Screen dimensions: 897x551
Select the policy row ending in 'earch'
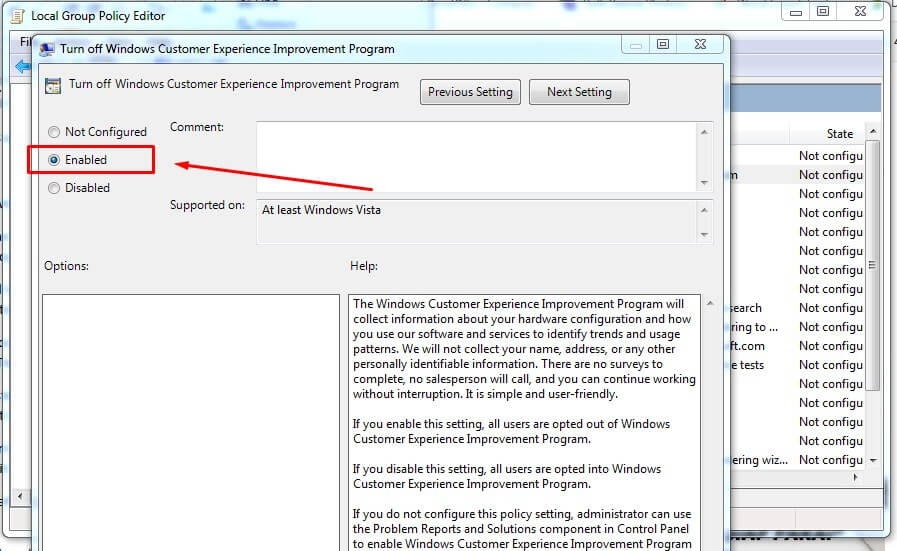797,308
